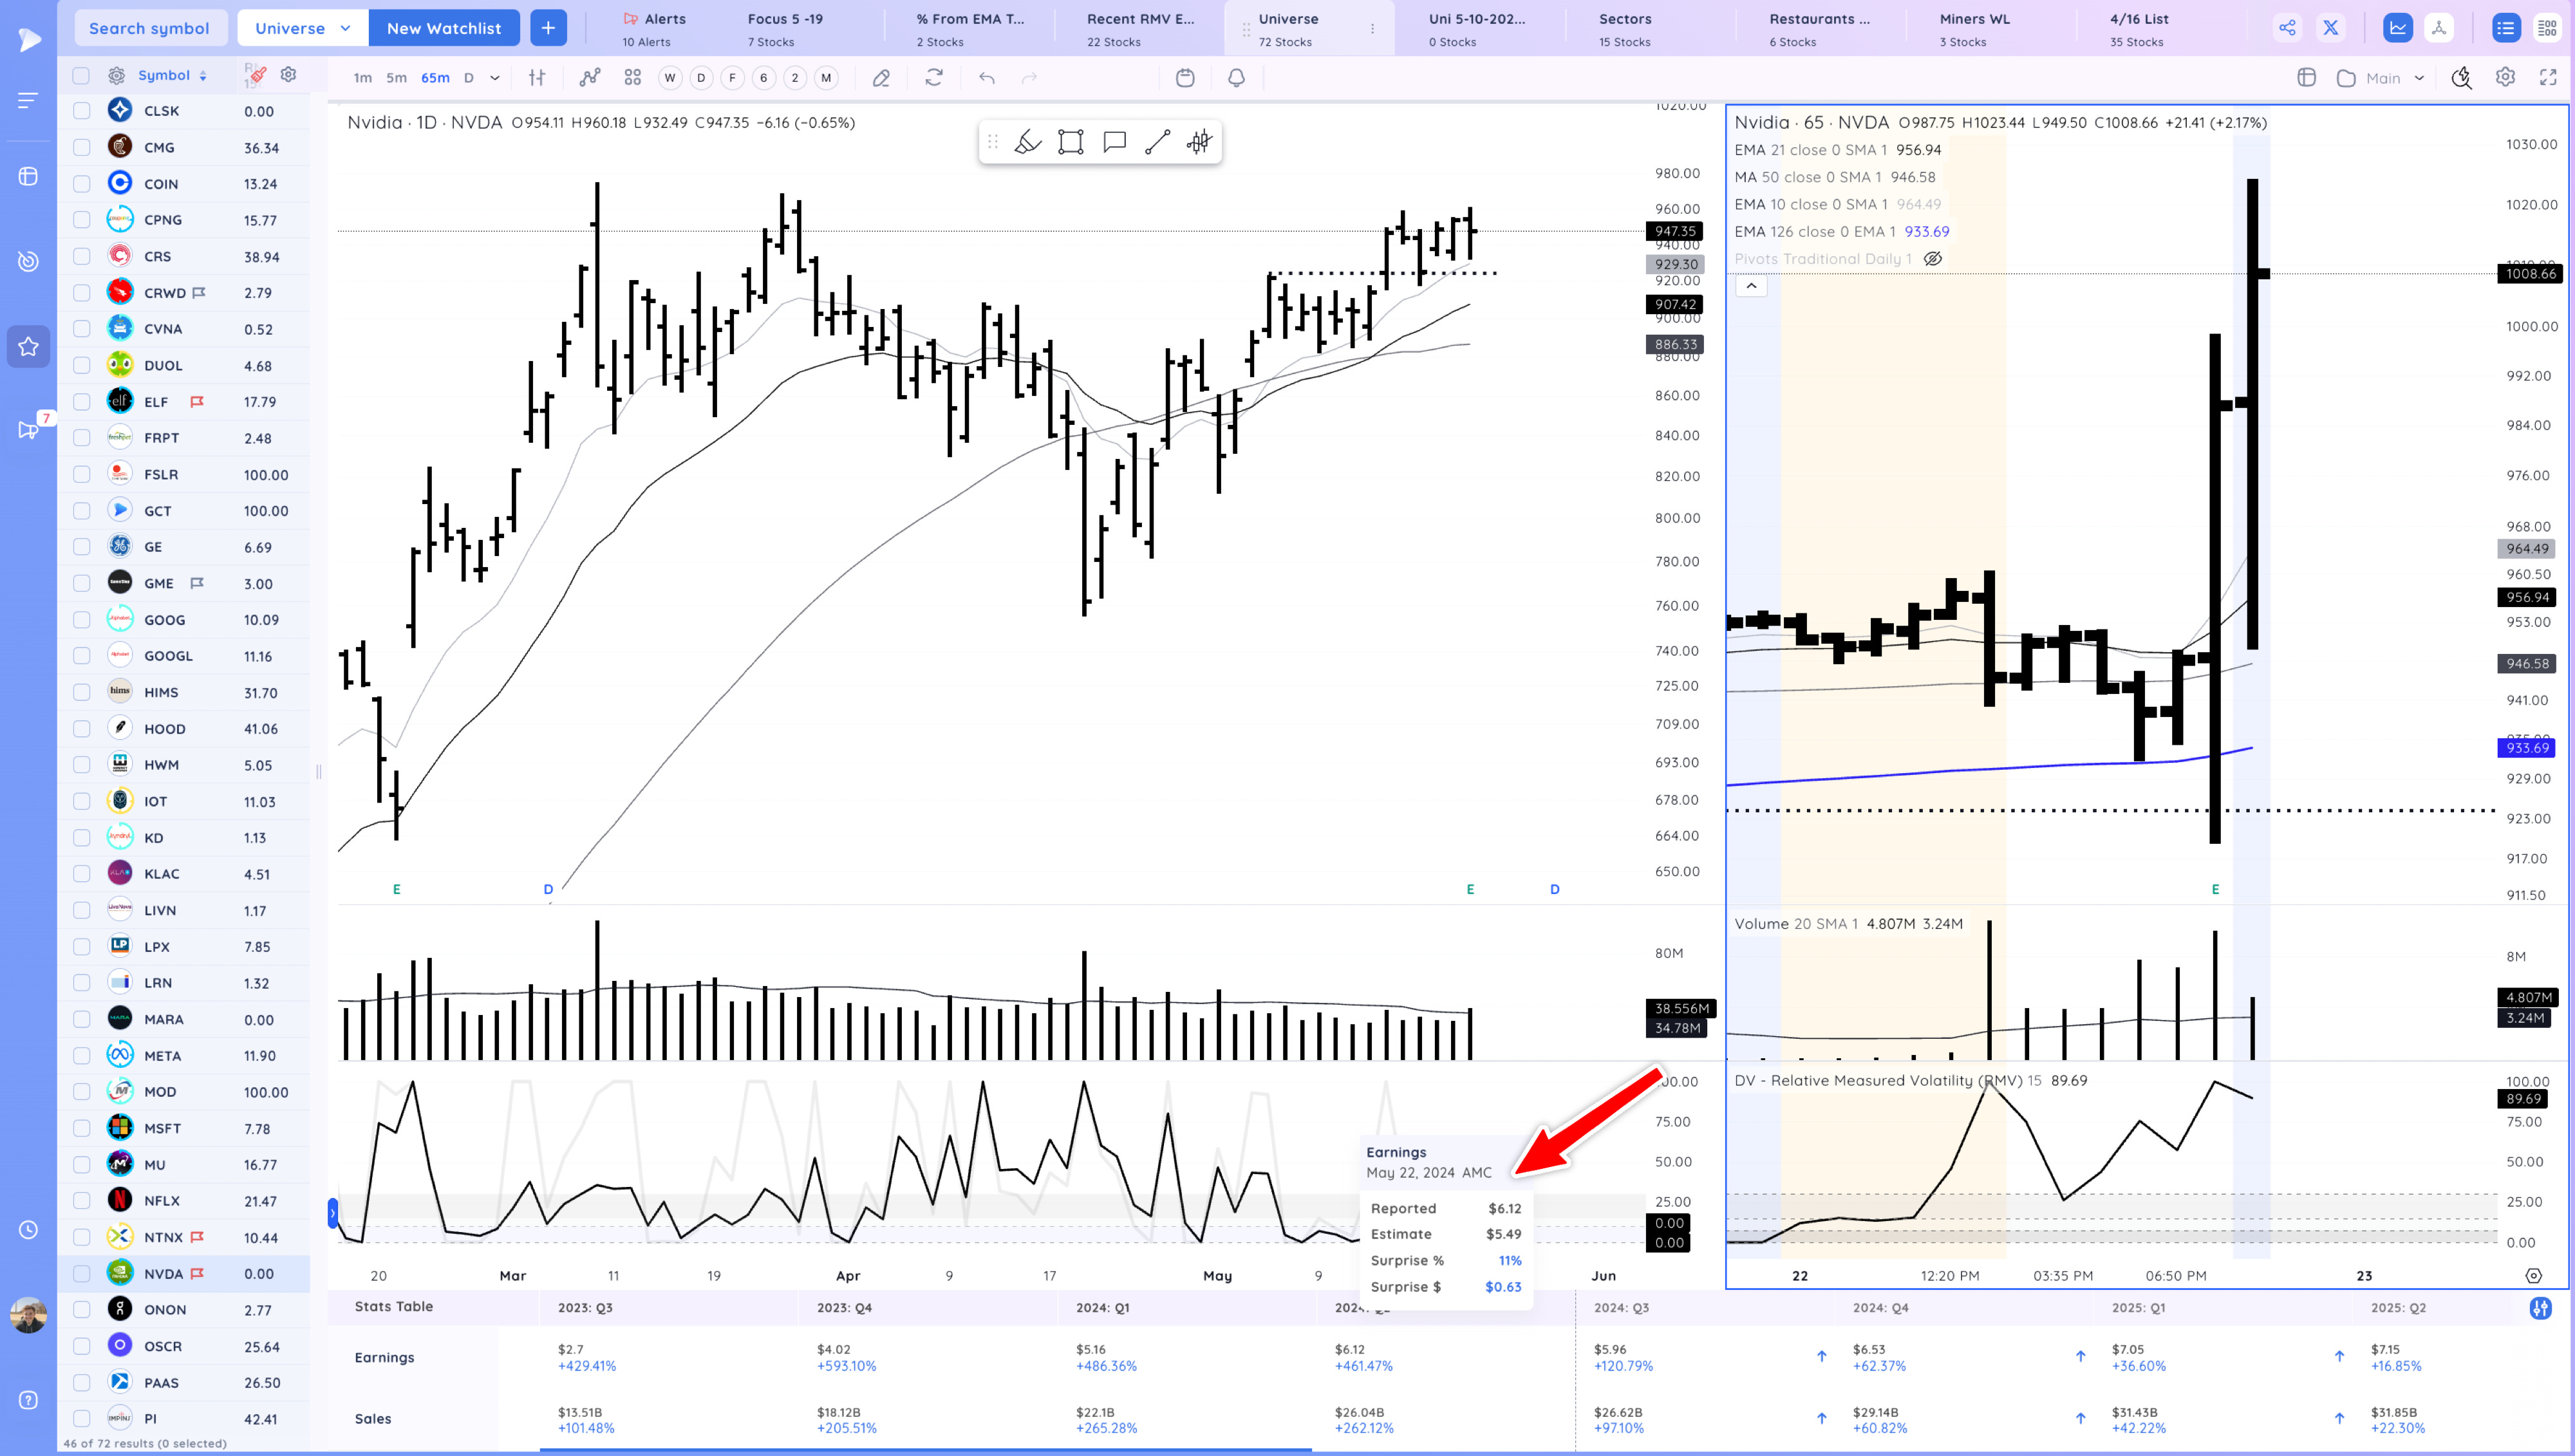Viewport: 2575px width, 1456px height.
Task: Click the X (Twitter) share icon
Action: 2331,28
